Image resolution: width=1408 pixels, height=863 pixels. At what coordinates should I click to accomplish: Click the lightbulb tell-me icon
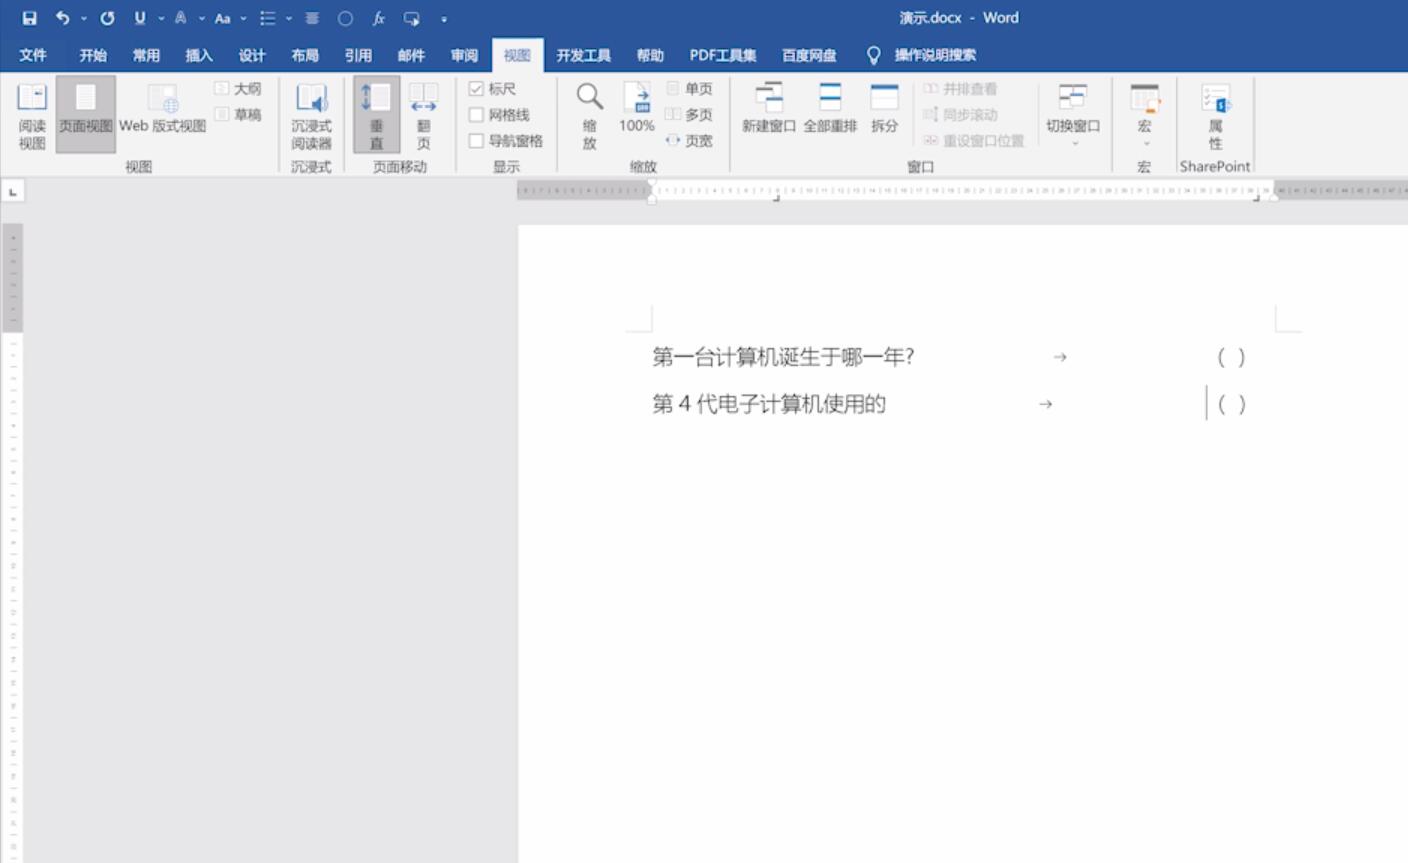click(873, 55)
